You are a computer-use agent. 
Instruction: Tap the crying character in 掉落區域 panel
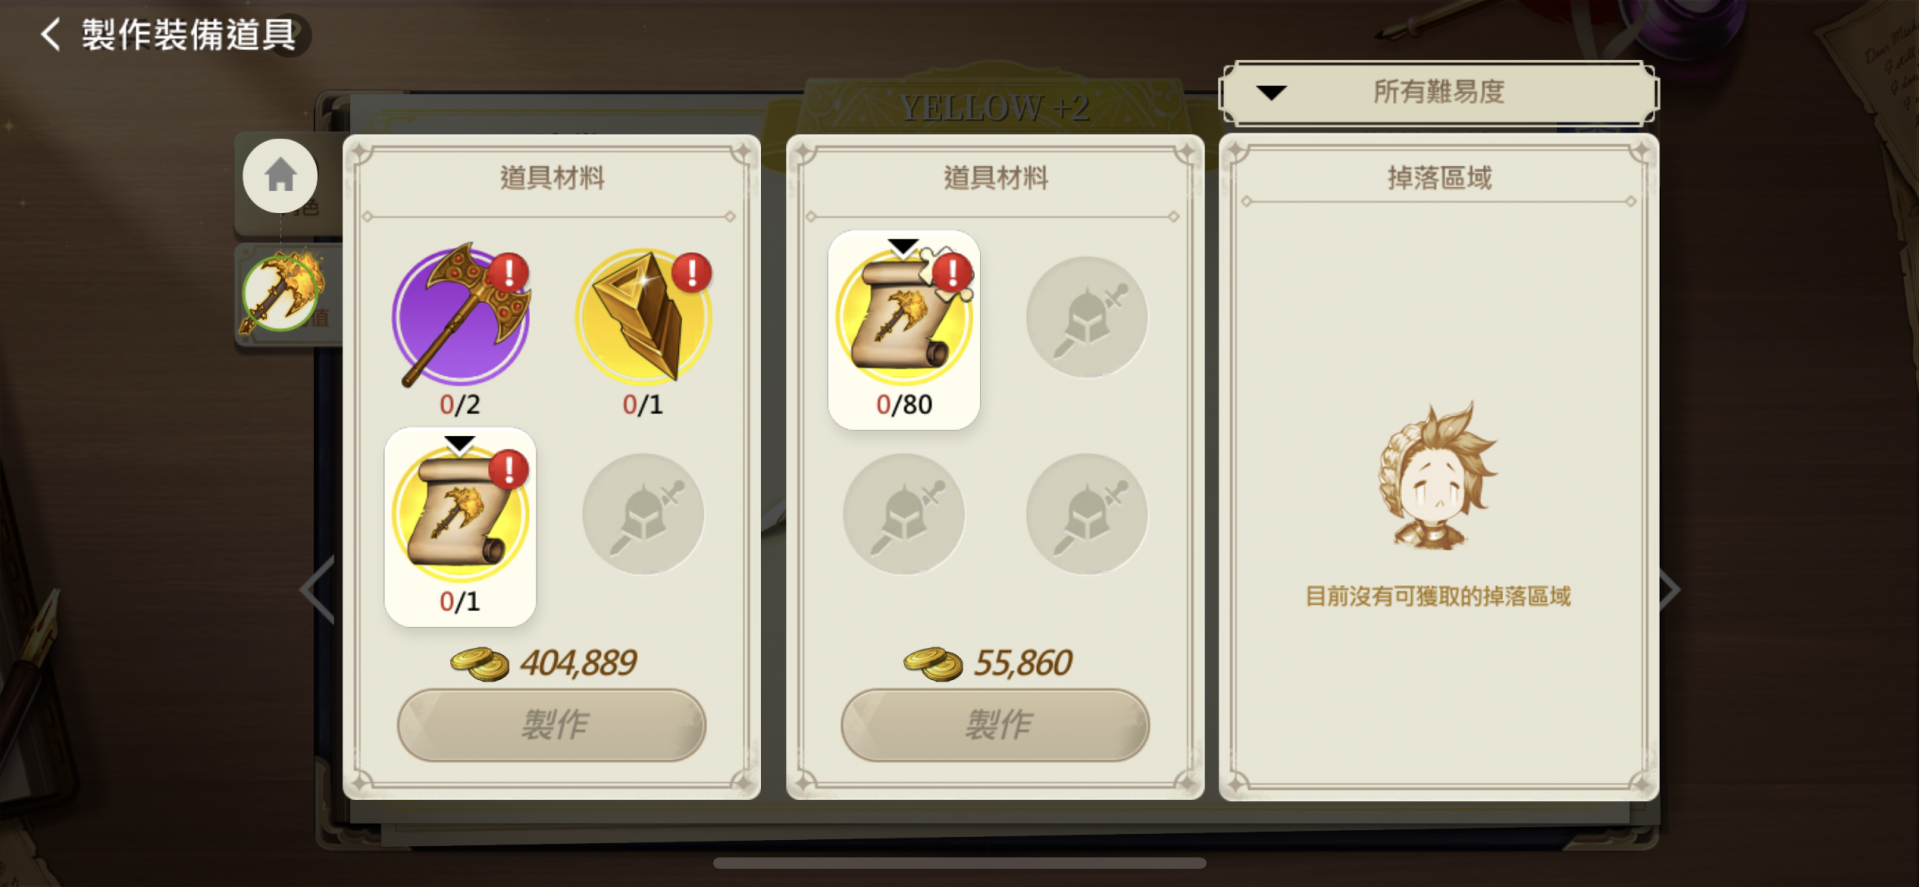point(1436,476)
